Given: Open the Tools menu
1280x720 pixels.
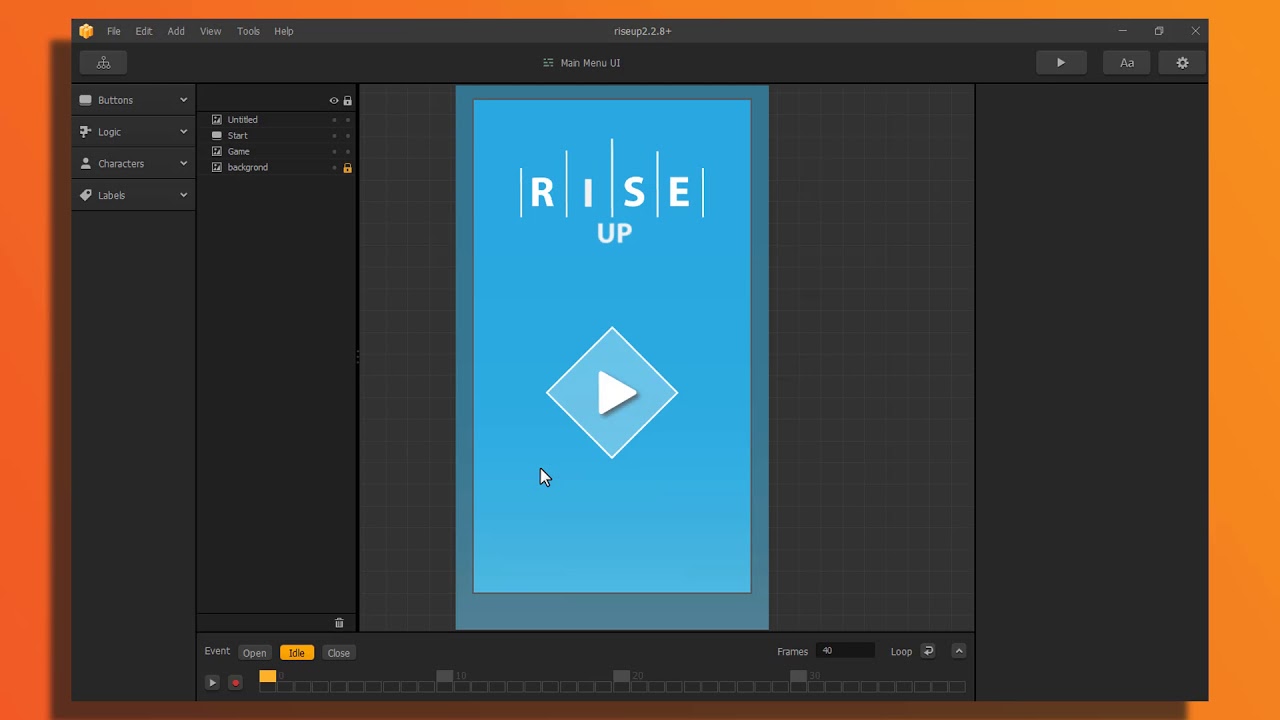Looking at the screenshot, I should point(248,31).
